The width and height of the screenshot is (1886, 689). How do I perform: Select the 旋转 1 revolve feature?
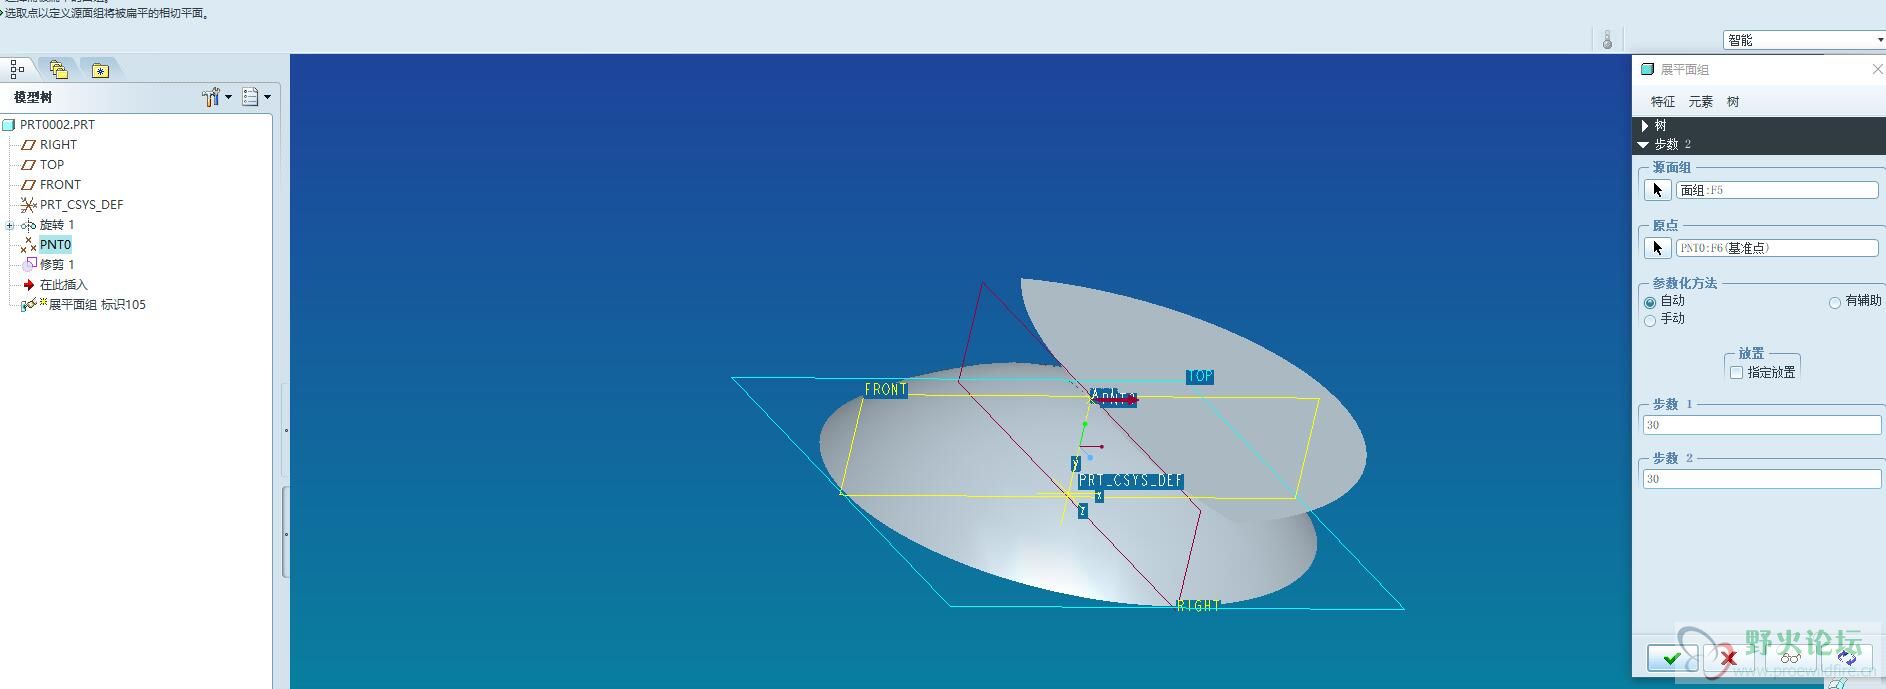57,225
